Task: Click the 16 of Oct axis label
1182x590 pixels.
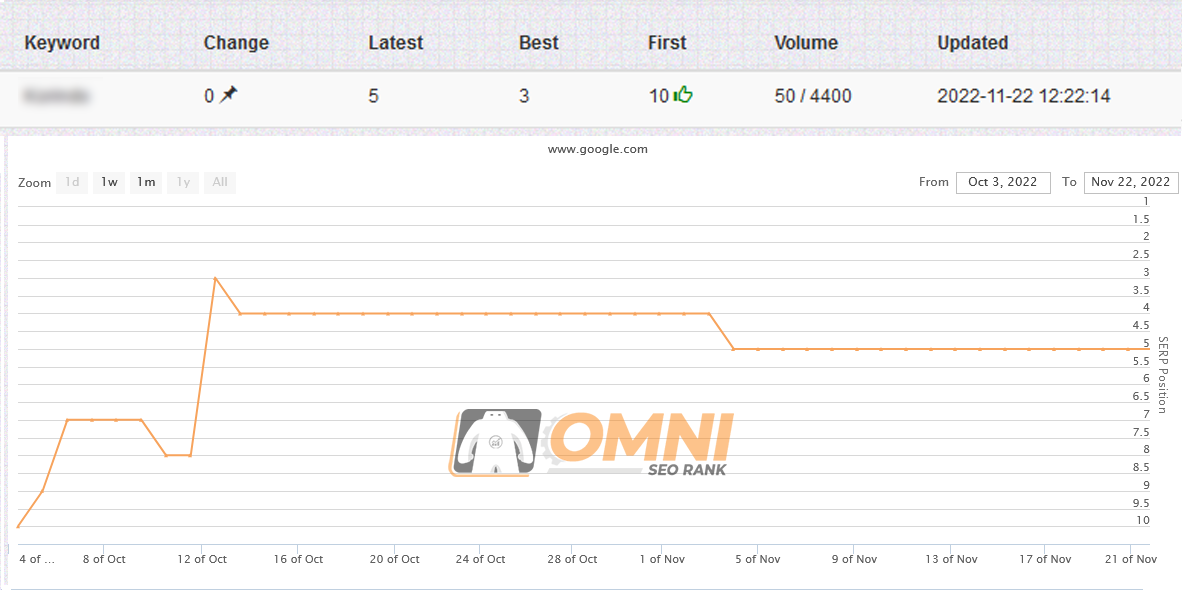Action: pyautogui.click(x=297, y=559)
